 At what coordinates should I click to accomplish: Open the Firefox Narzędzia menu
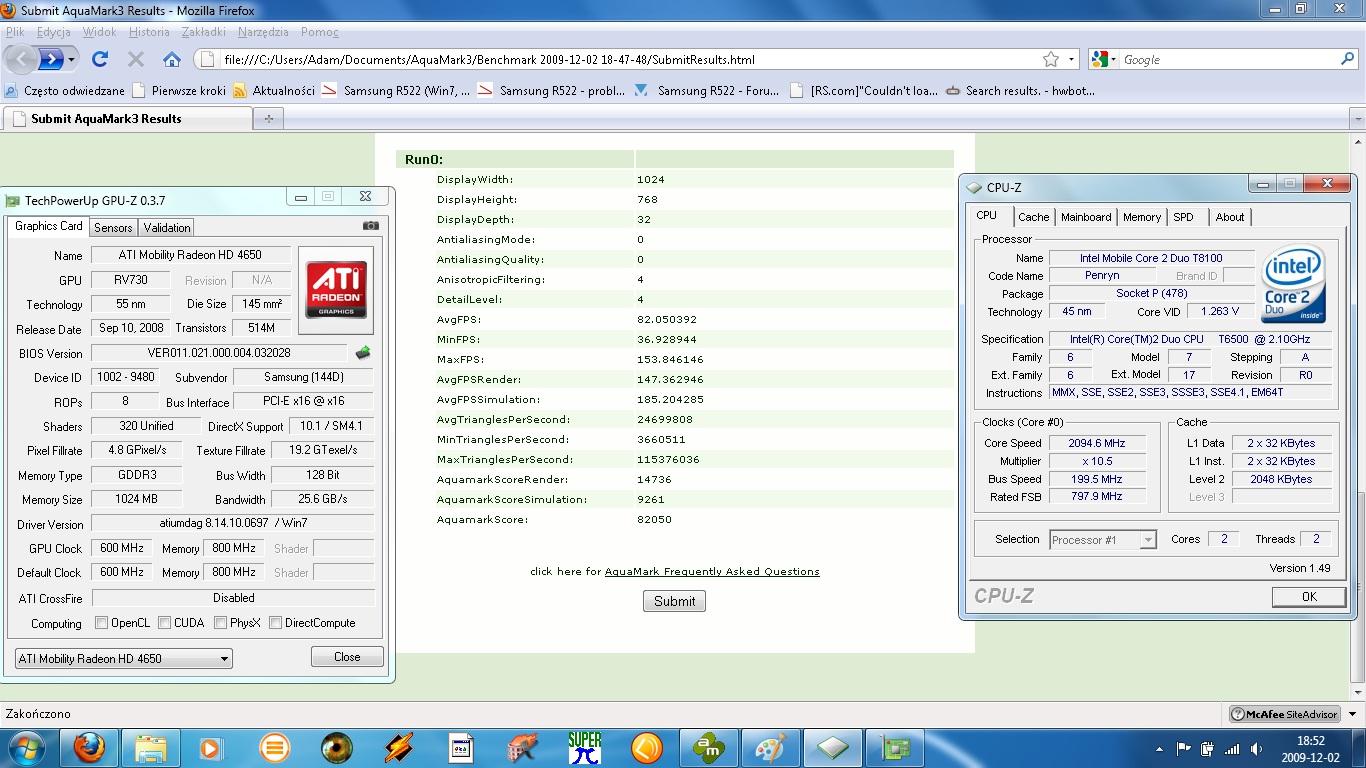263,32
